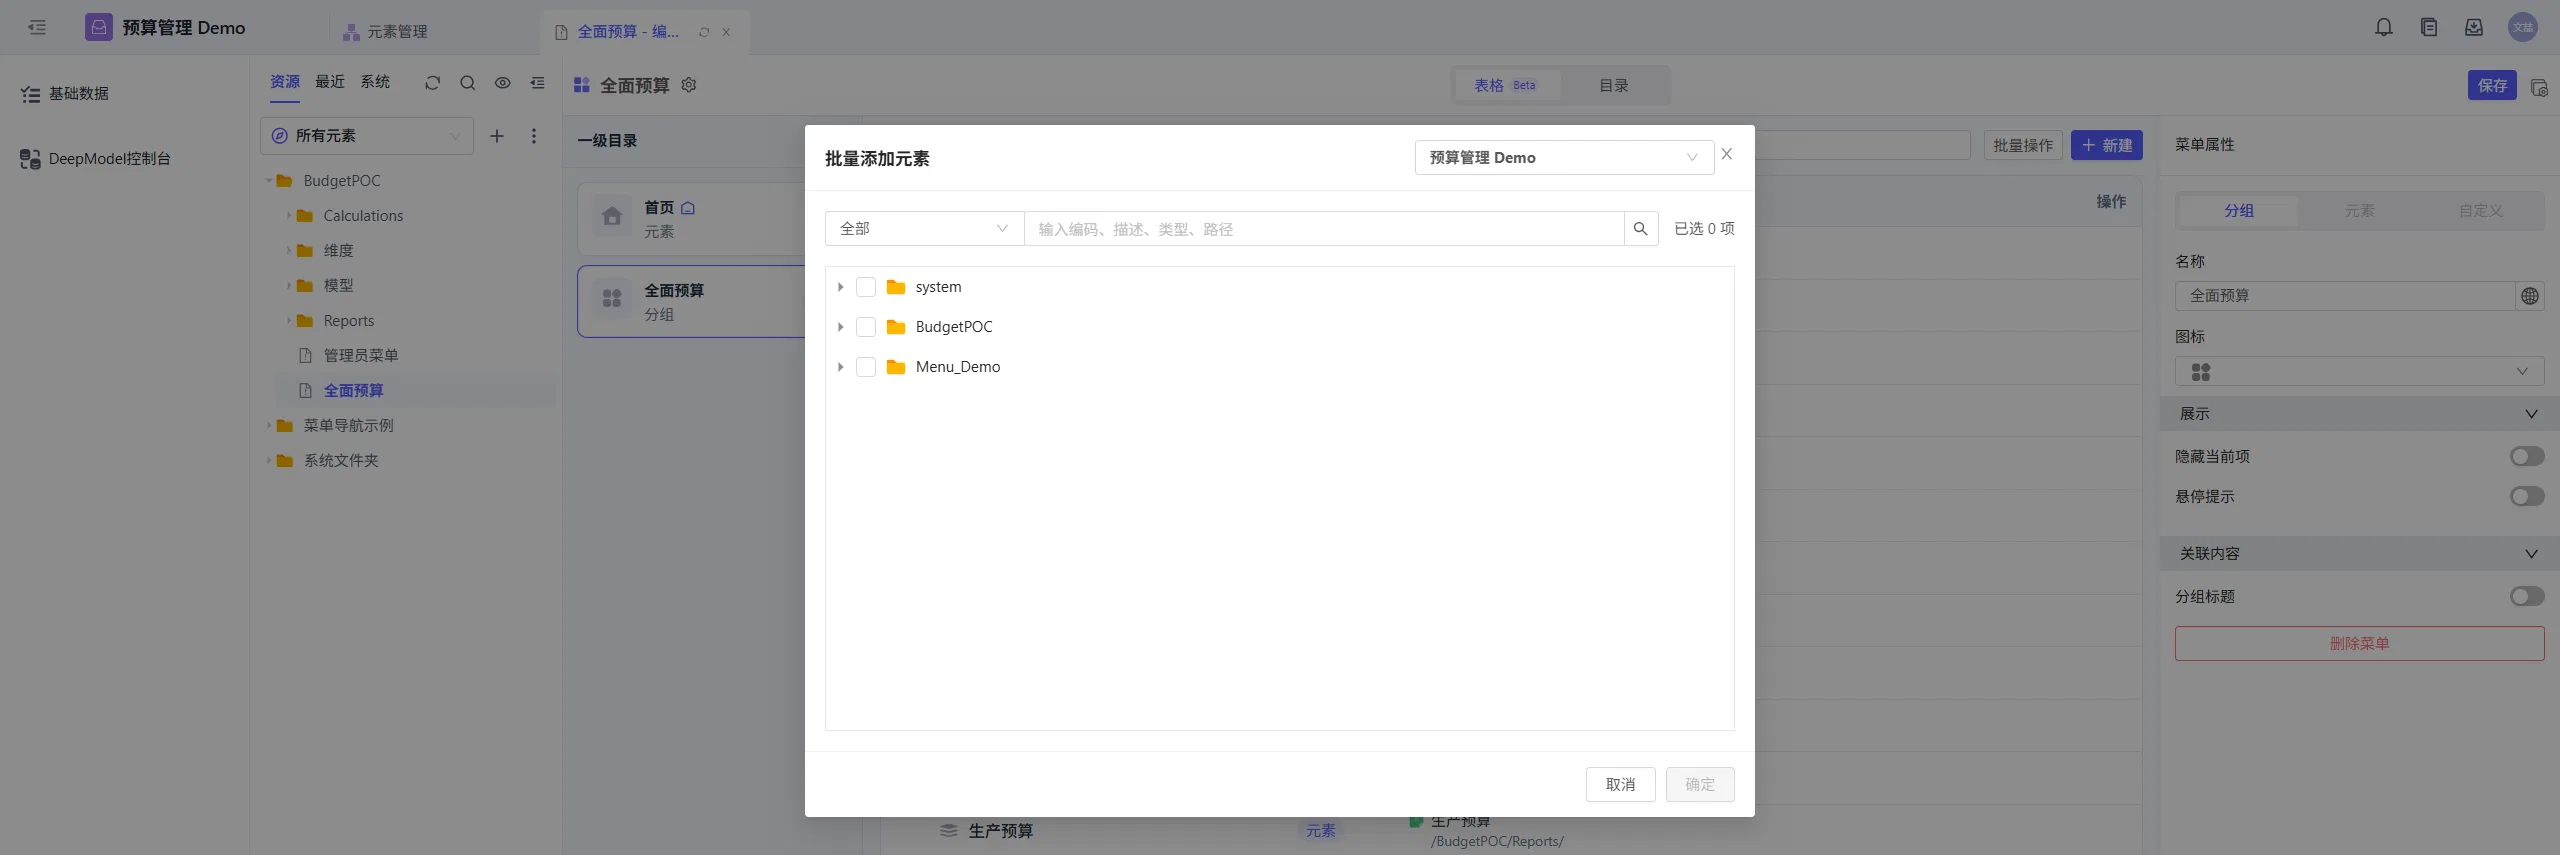
Task: Click the 首页 home card icon
Action: pos(612,217)
